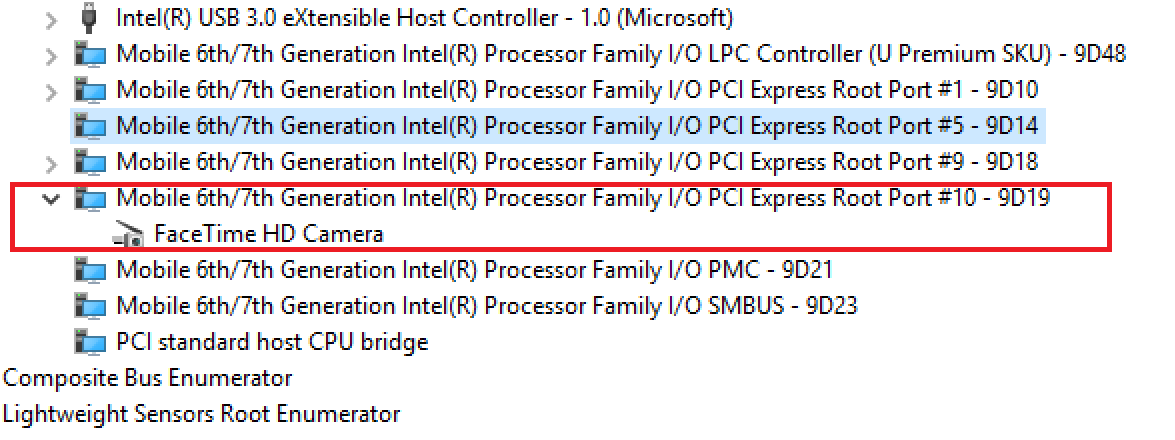Select PCI standard host CPU bridge text
The image size is (1175, 440).
click(x=273, y=343)
